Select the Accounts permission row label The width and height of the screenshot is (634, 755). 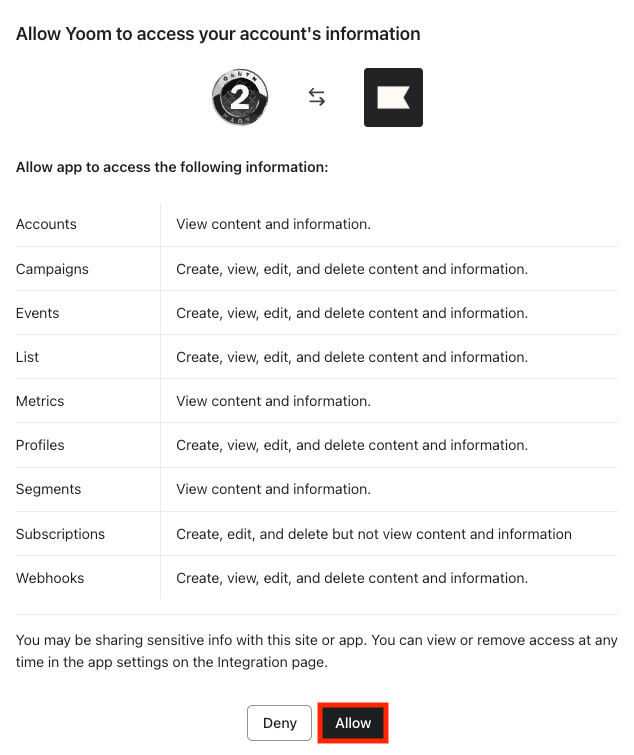point(46,224)
